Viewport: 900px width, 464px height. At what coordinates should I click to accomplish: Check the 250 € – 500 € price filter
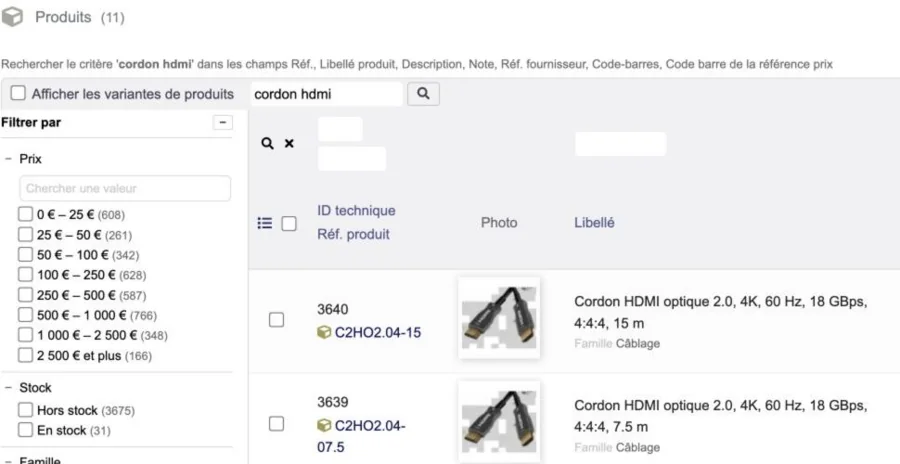(x=25, y=295)
